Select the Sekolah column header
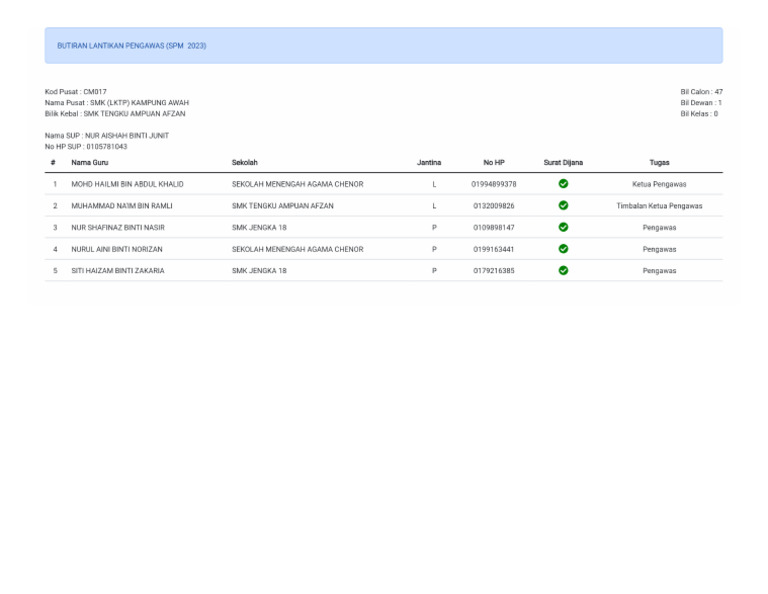 click(244, 163)
